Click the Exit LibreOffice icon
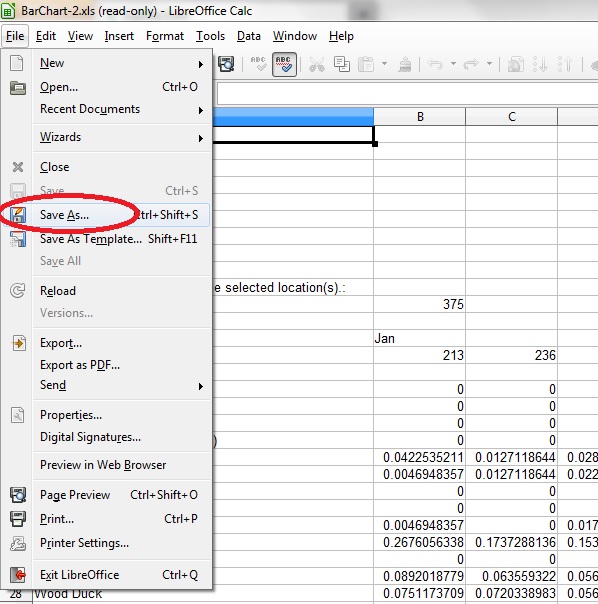 pyautogui.click(x=18, y=575)
